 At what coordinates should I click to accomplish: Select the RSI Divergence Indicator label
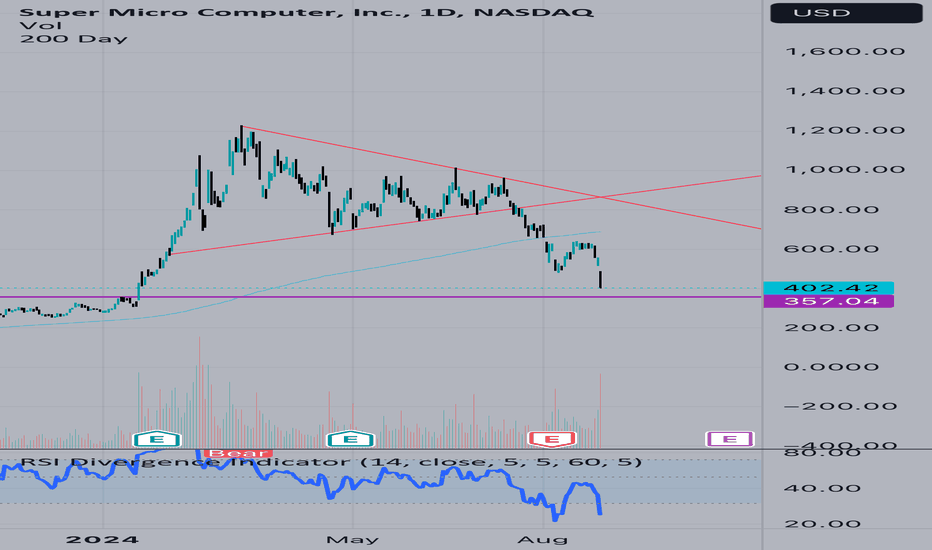pyautogui.click(x=332, y=462)
